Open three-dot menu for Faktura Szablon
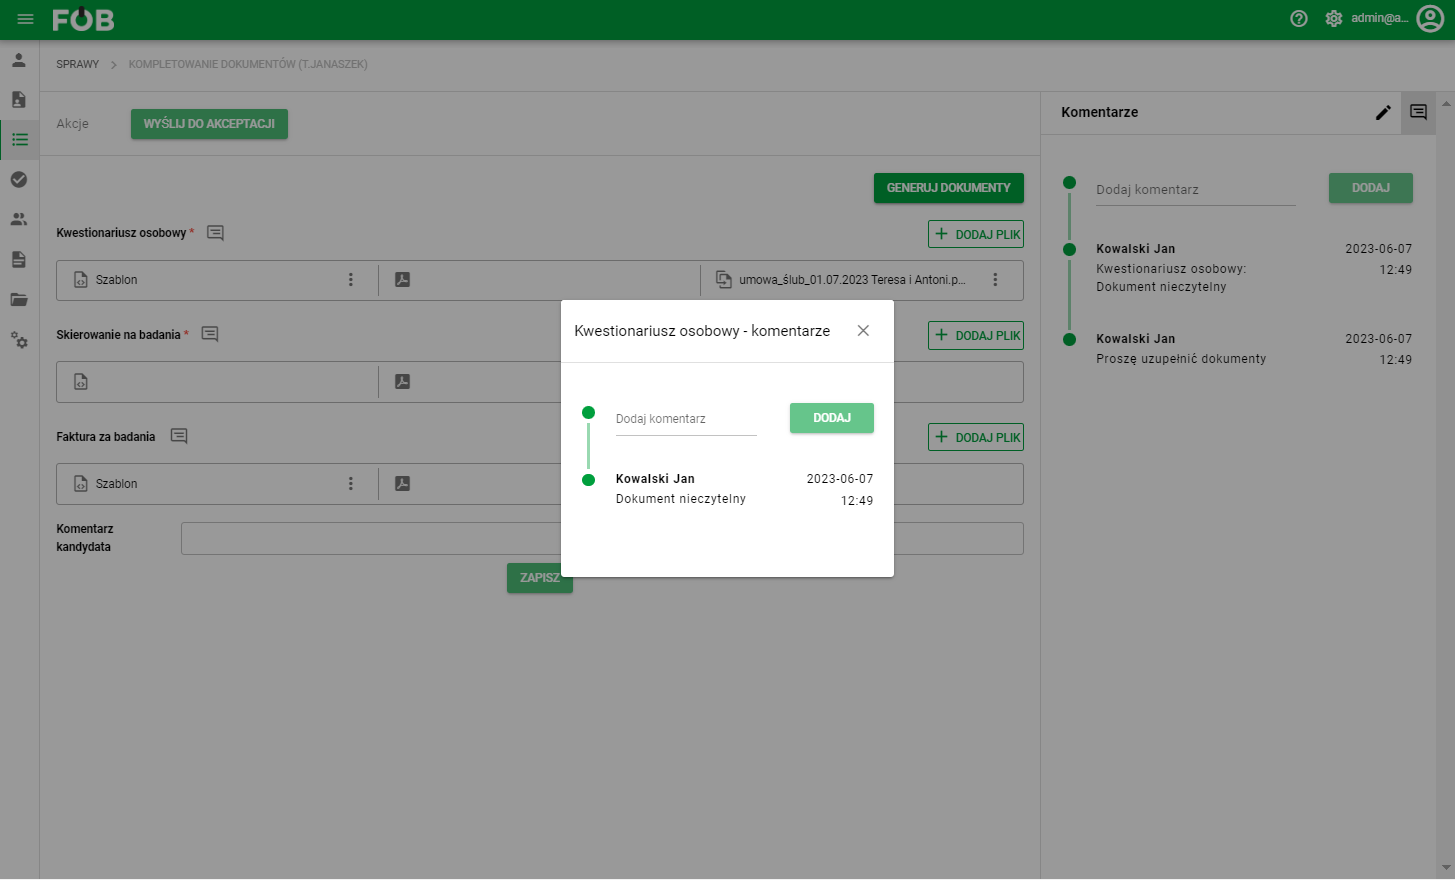The image size is (1455, 880). tap(351, 484)
